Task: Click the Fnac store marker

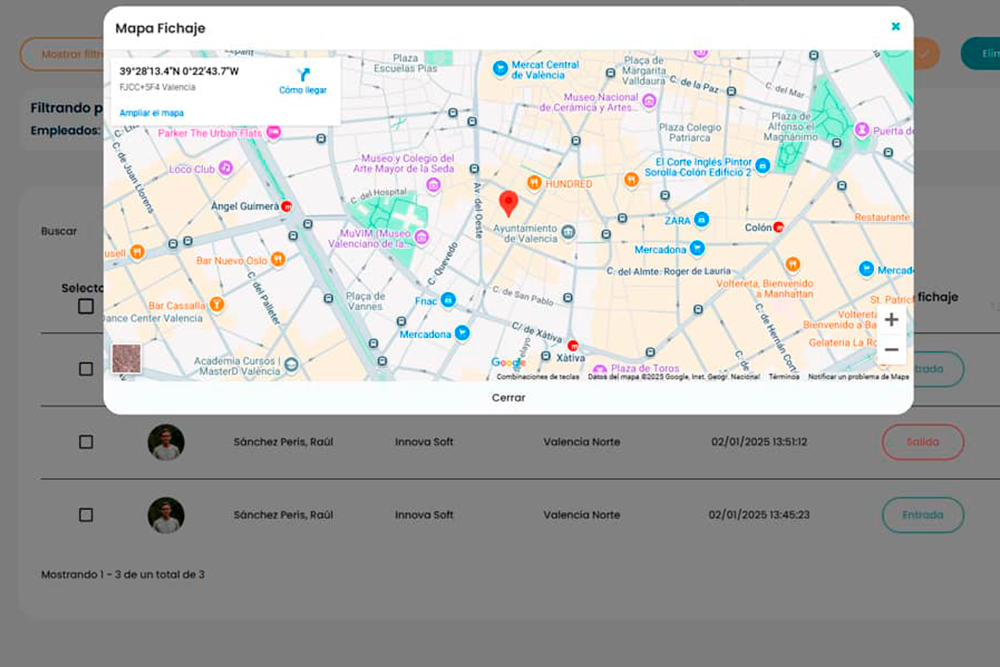Action: point(449,300)
